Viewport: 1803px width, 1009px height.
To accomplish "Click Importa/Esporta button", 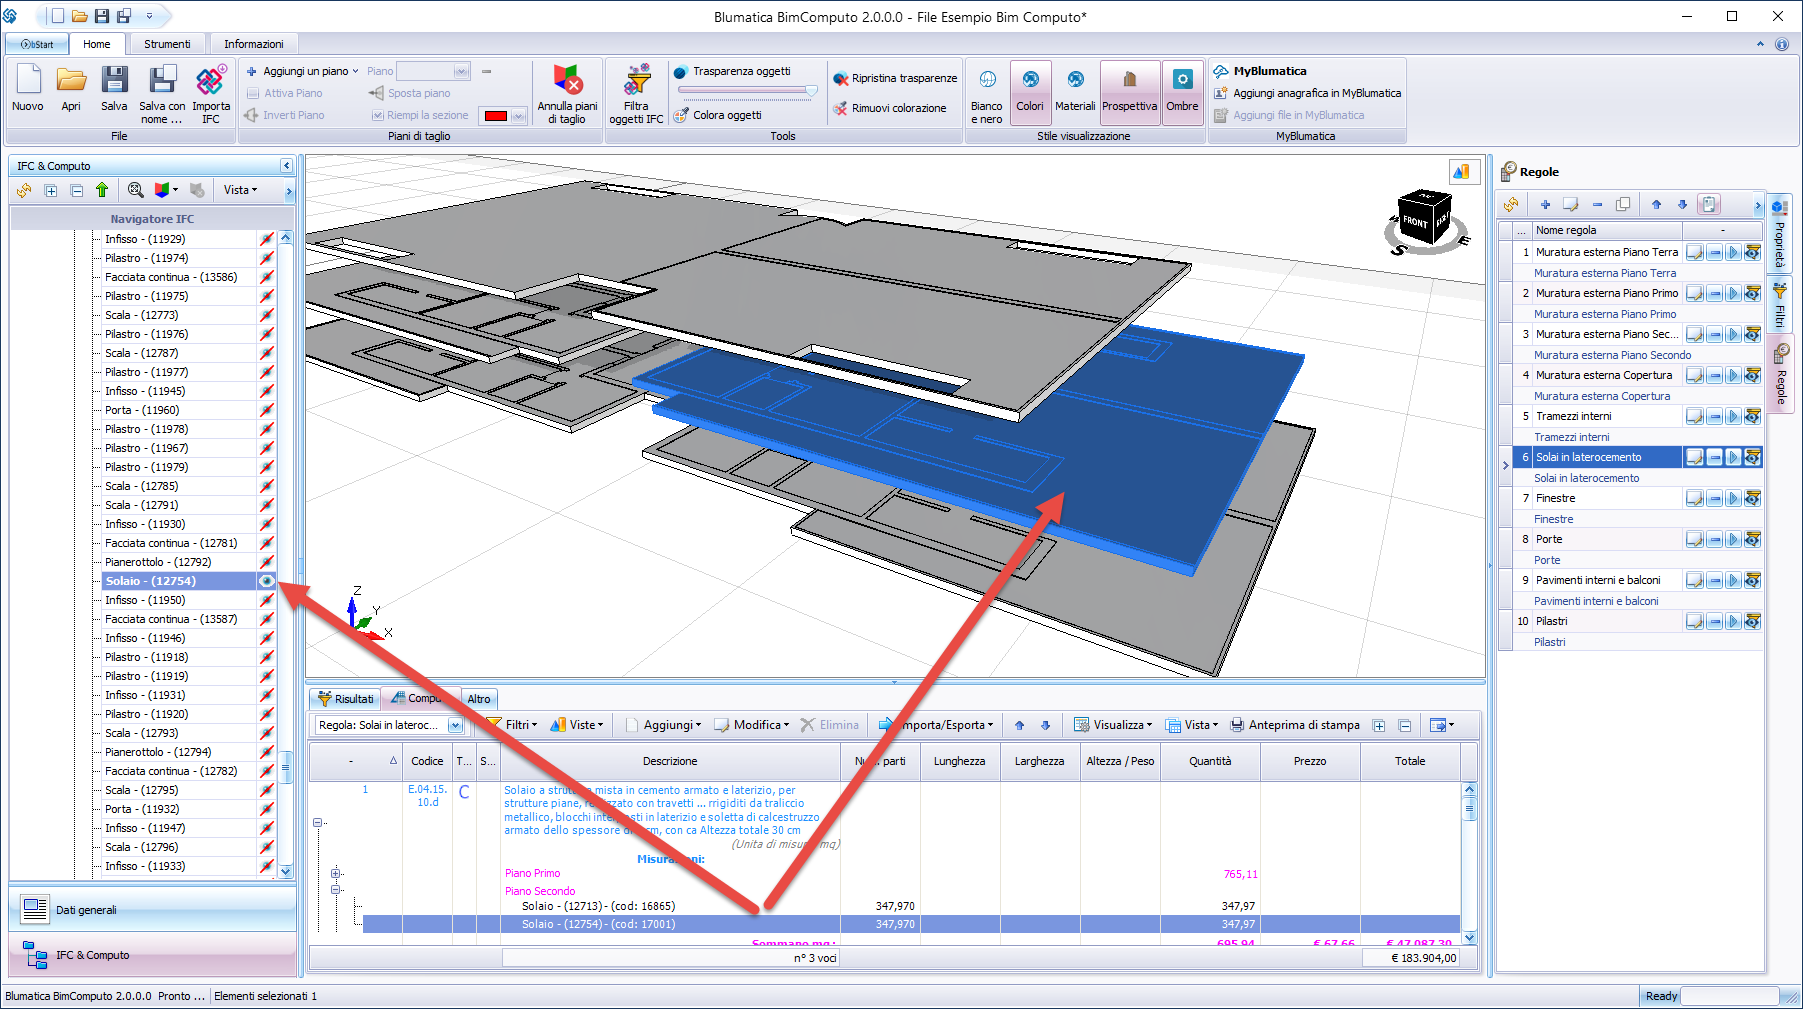I will [x=936, y=725].
